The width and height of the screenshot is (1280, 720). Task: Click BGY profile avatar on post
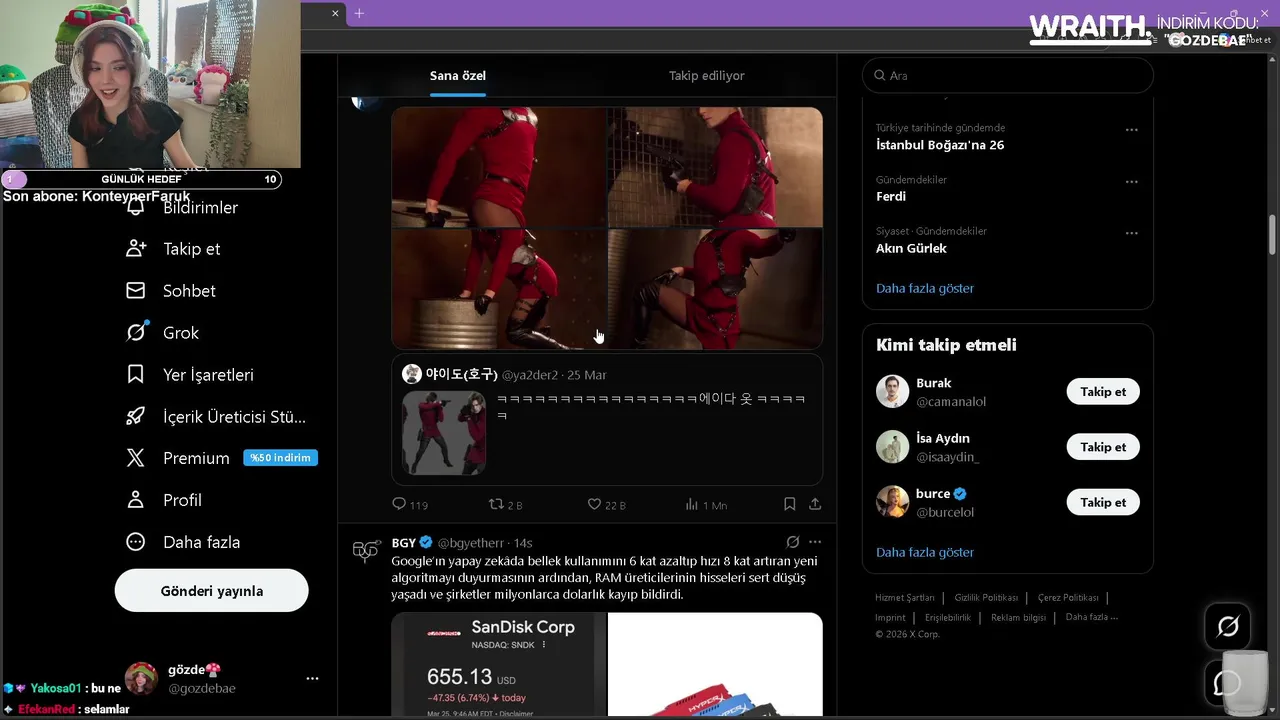pyautogui.click(x=367, y=550)
